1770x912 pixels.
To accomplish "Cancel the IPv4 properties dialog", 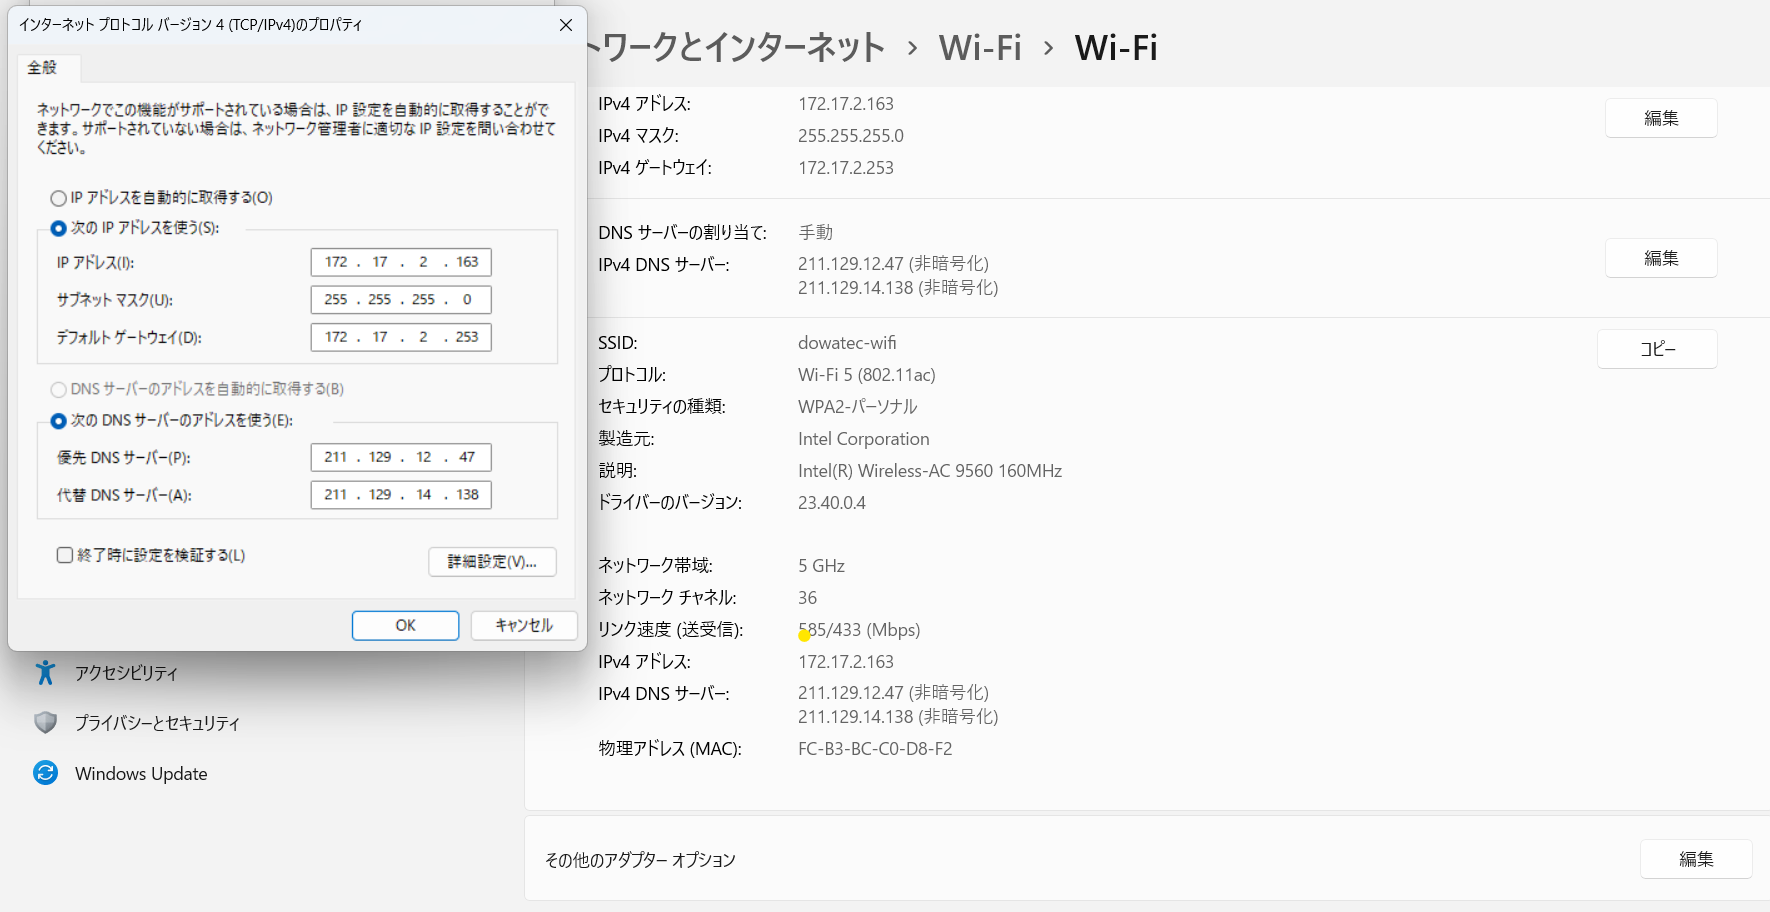I will (x=523, y=625).
